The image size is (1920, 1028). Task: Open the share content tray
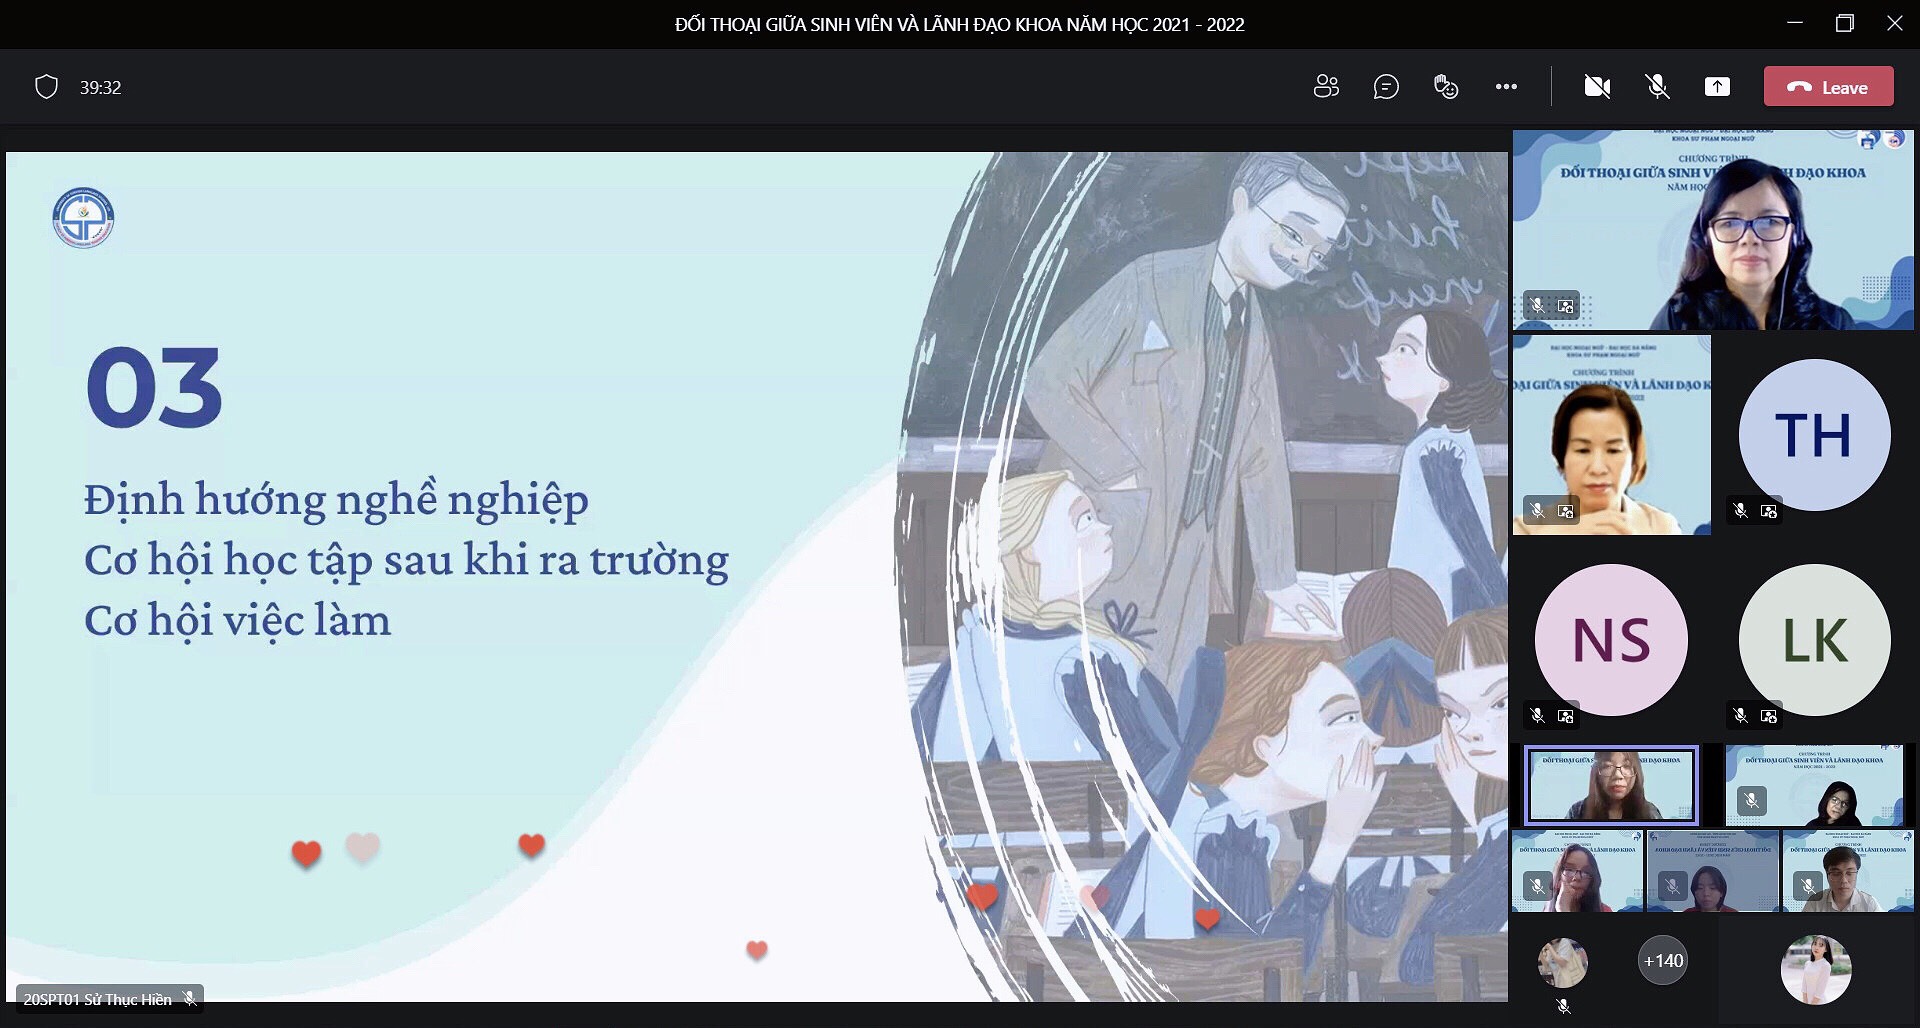[x=1717, y=87]
